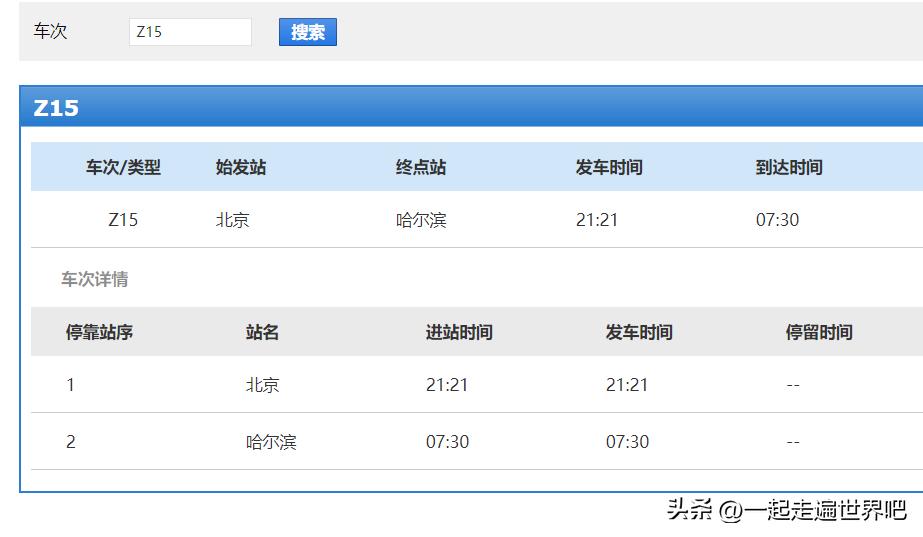Viewport: 923px width, 537px height.
Task: Click the 进站时间 column header
Action: click(x=459, y=332)
